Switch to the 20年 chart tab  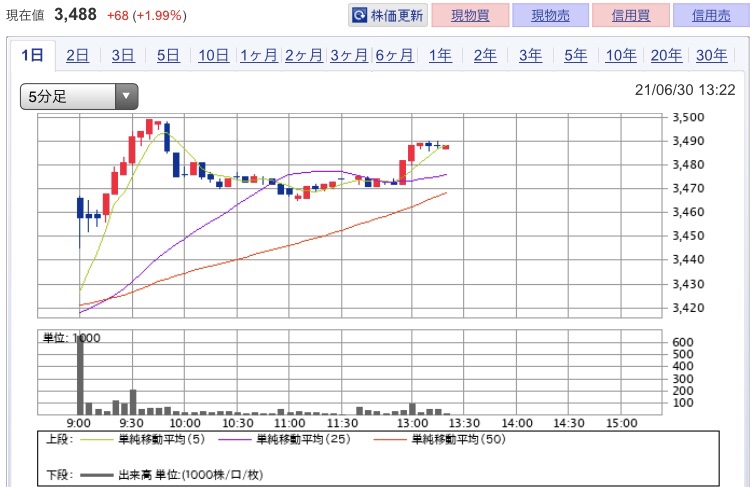point(666,55)
